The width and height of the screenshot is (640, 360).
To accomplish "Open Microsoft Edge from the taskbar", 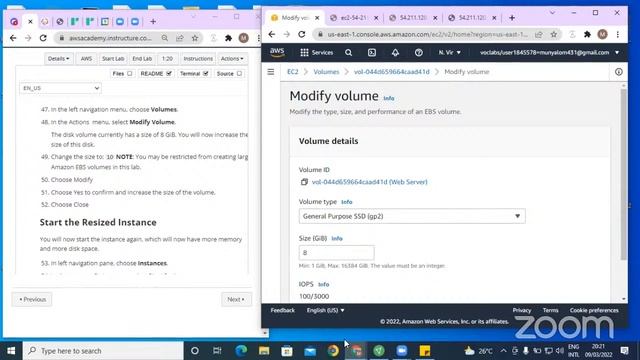I will 241,351.
